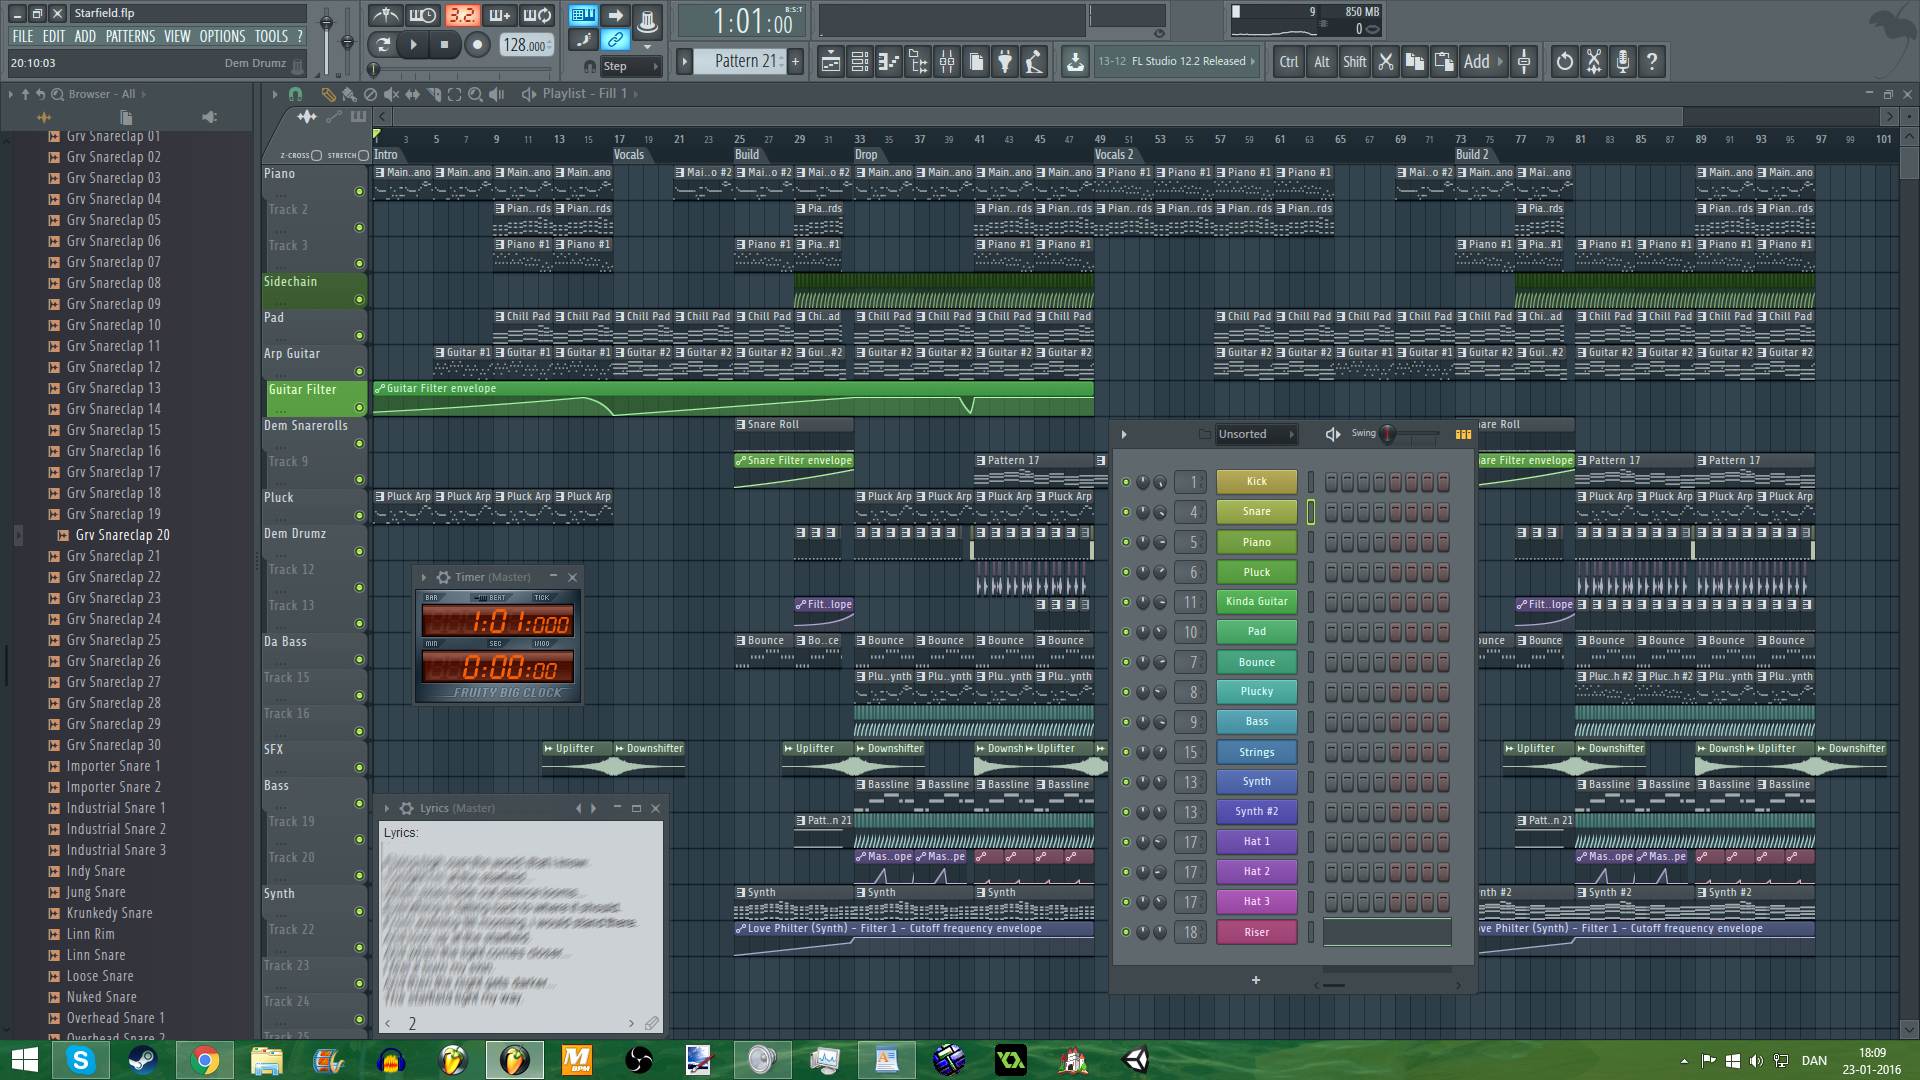Image resolution: width=1920 pixels, height=1080 pixels.
Task: Click the Record button in the transport panel
Action: coord(478,44)
